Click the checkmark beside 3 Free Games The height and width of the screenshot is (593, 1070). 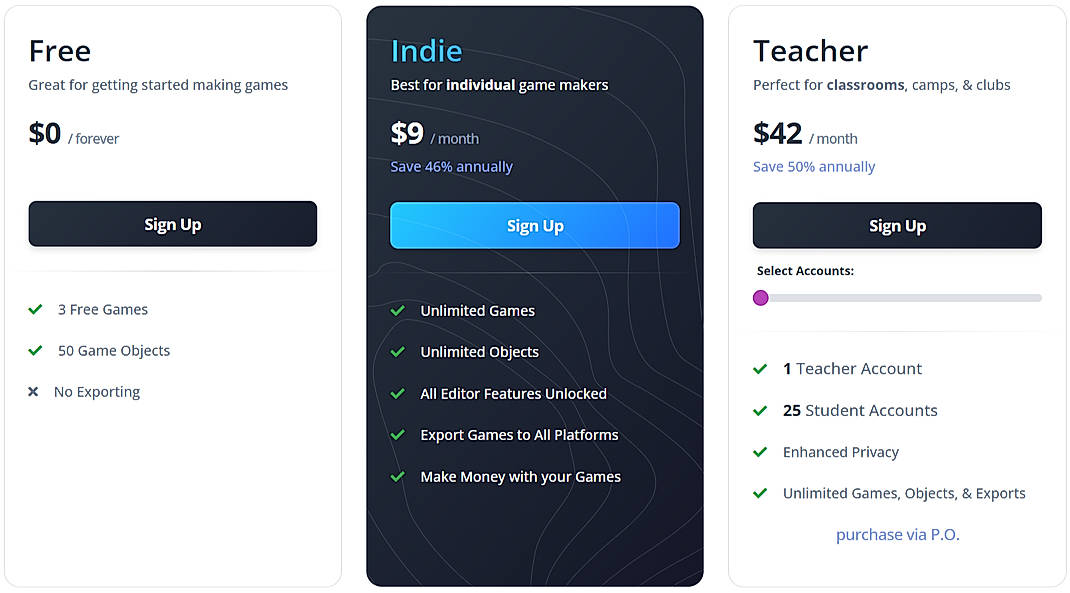(34, 310)
